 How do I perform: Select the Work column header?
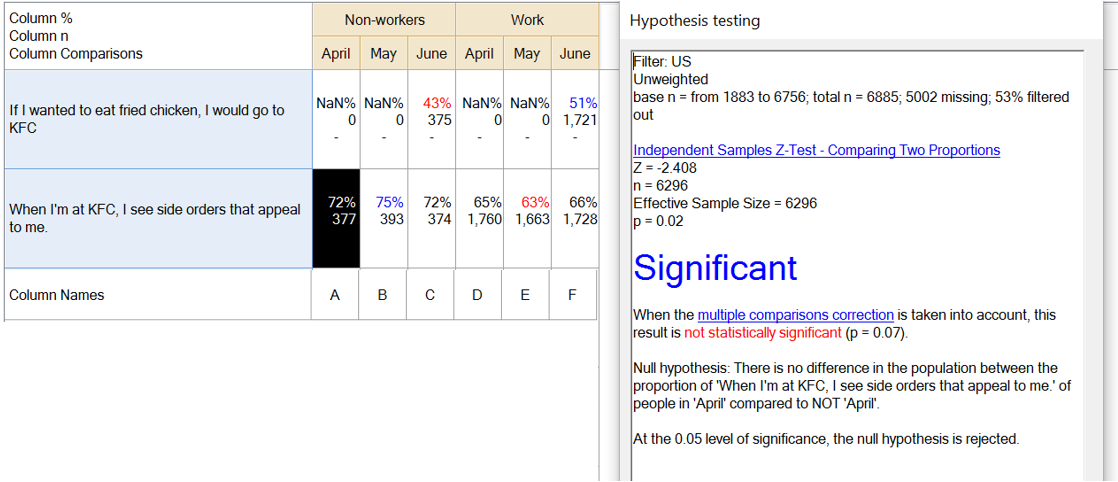tap(527, 20)
